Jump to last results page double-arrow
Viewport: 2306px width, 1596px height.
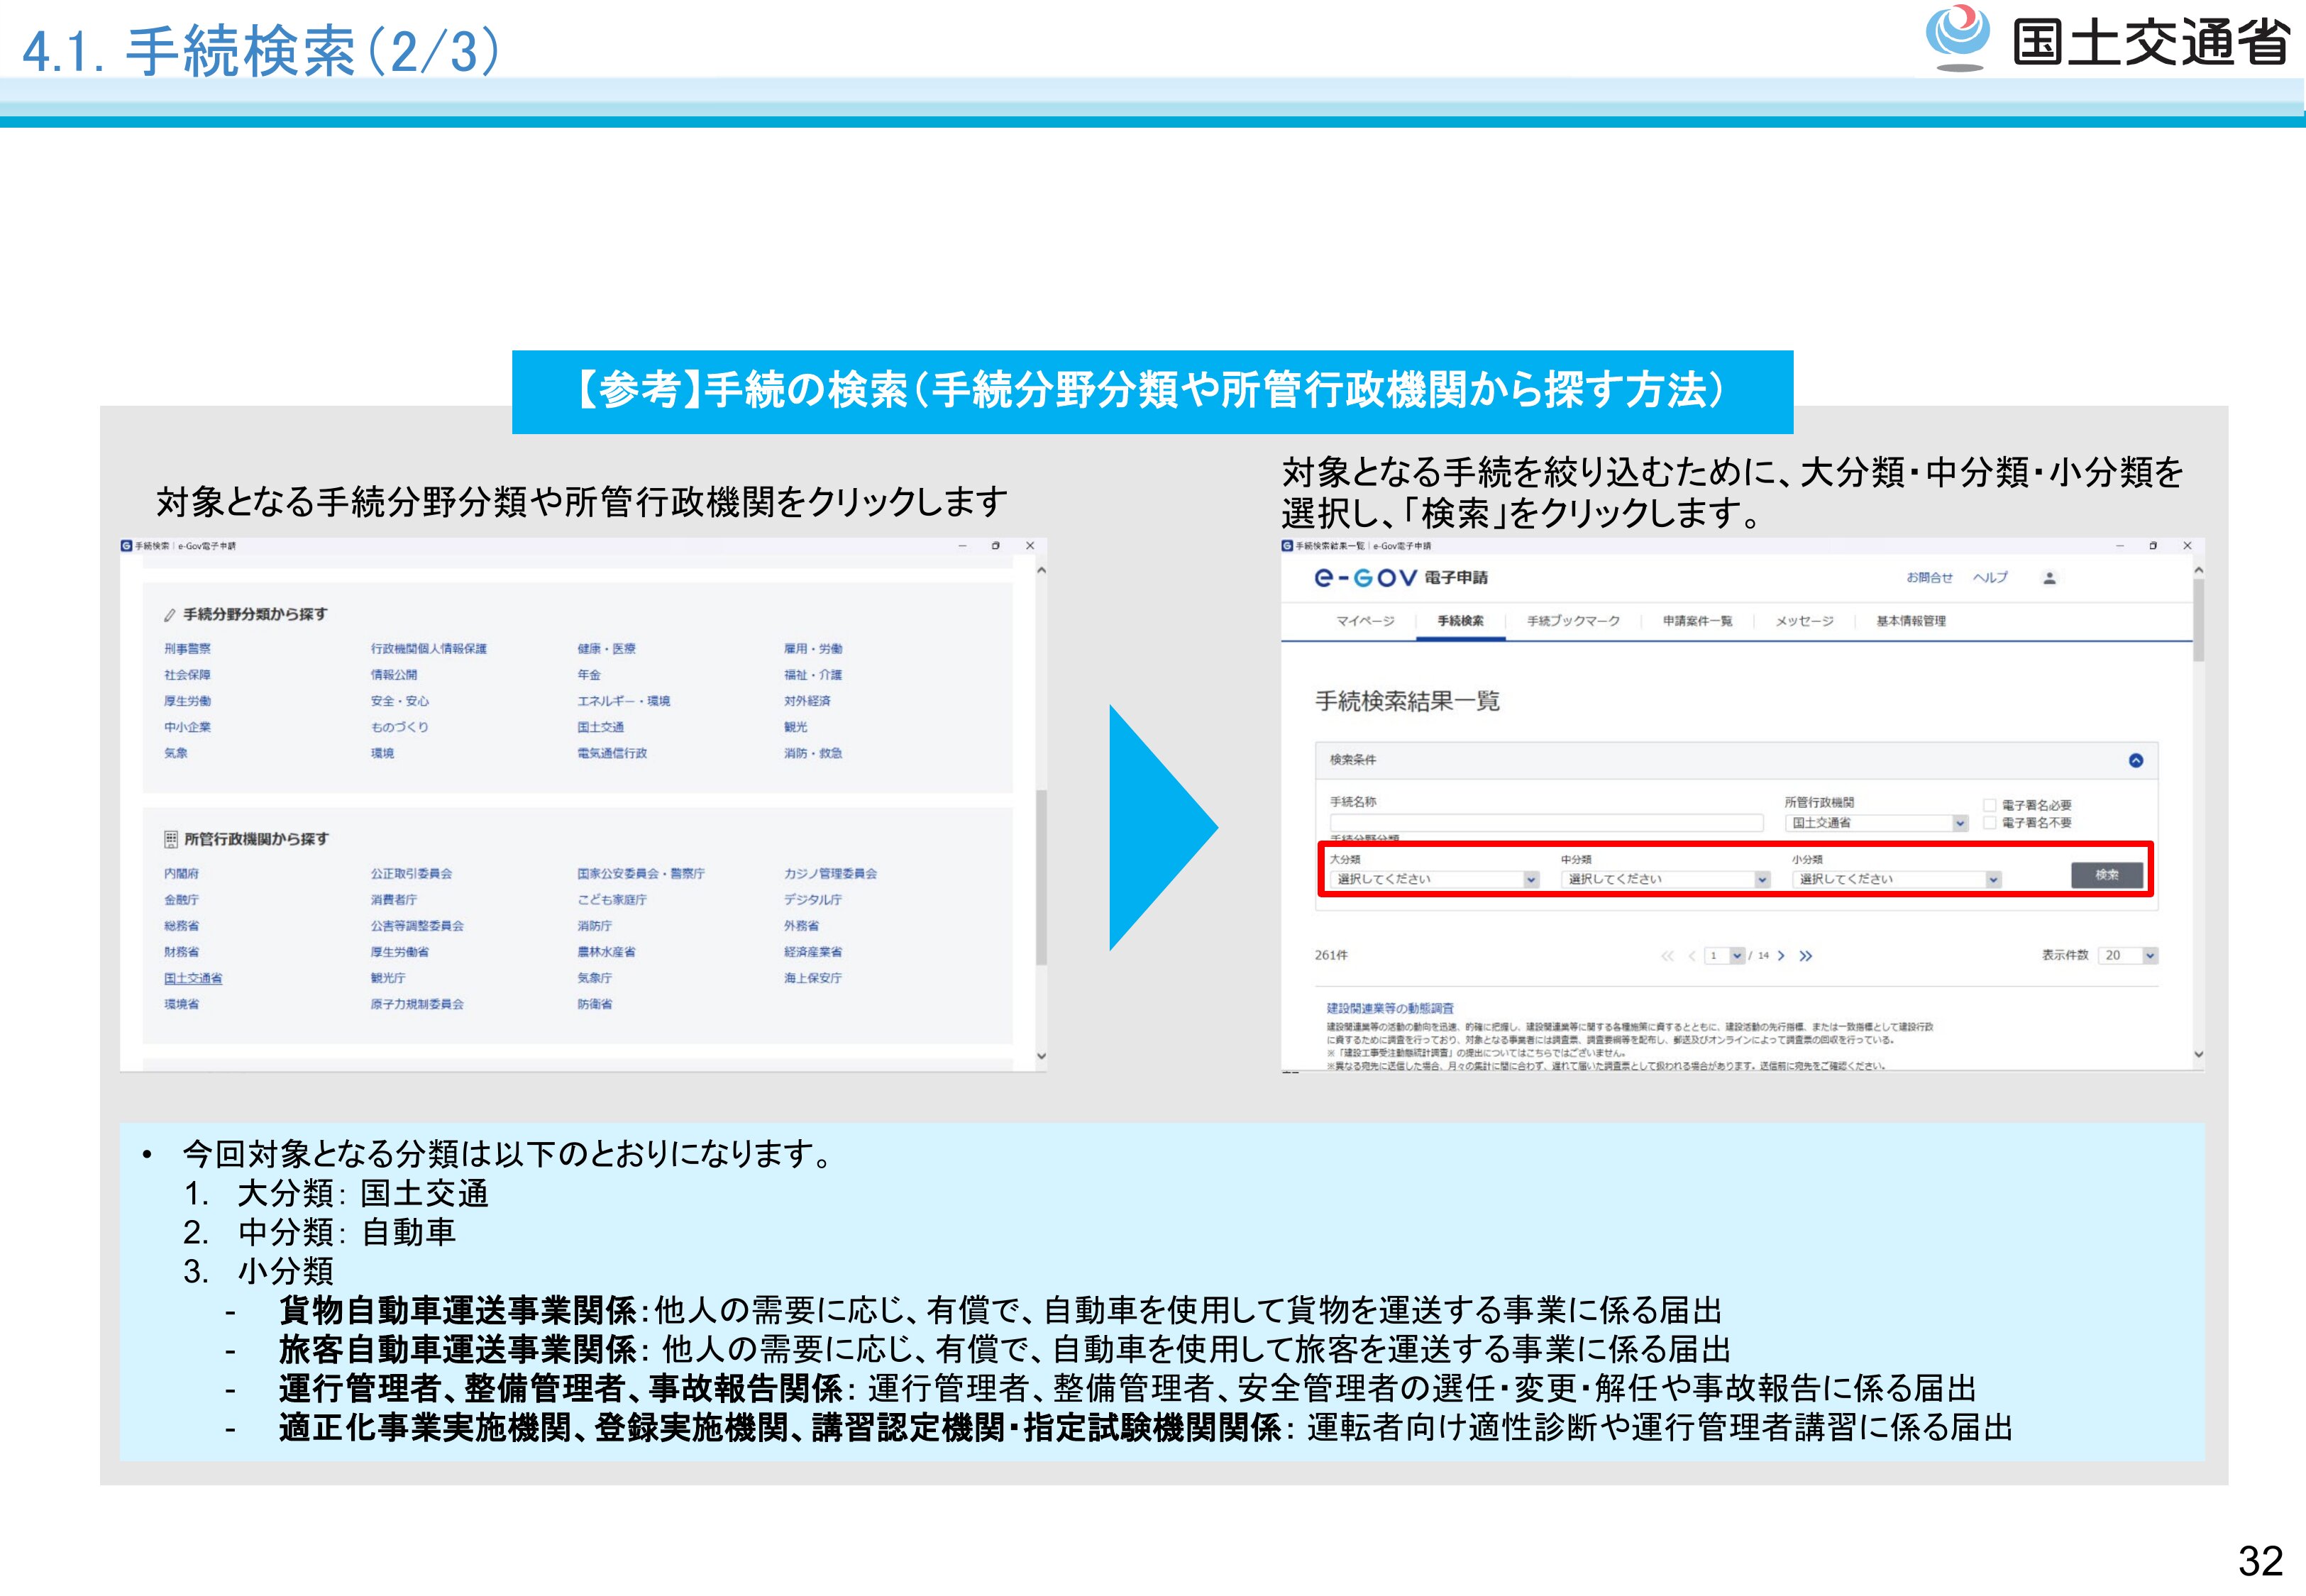(x=1806, y=956)
